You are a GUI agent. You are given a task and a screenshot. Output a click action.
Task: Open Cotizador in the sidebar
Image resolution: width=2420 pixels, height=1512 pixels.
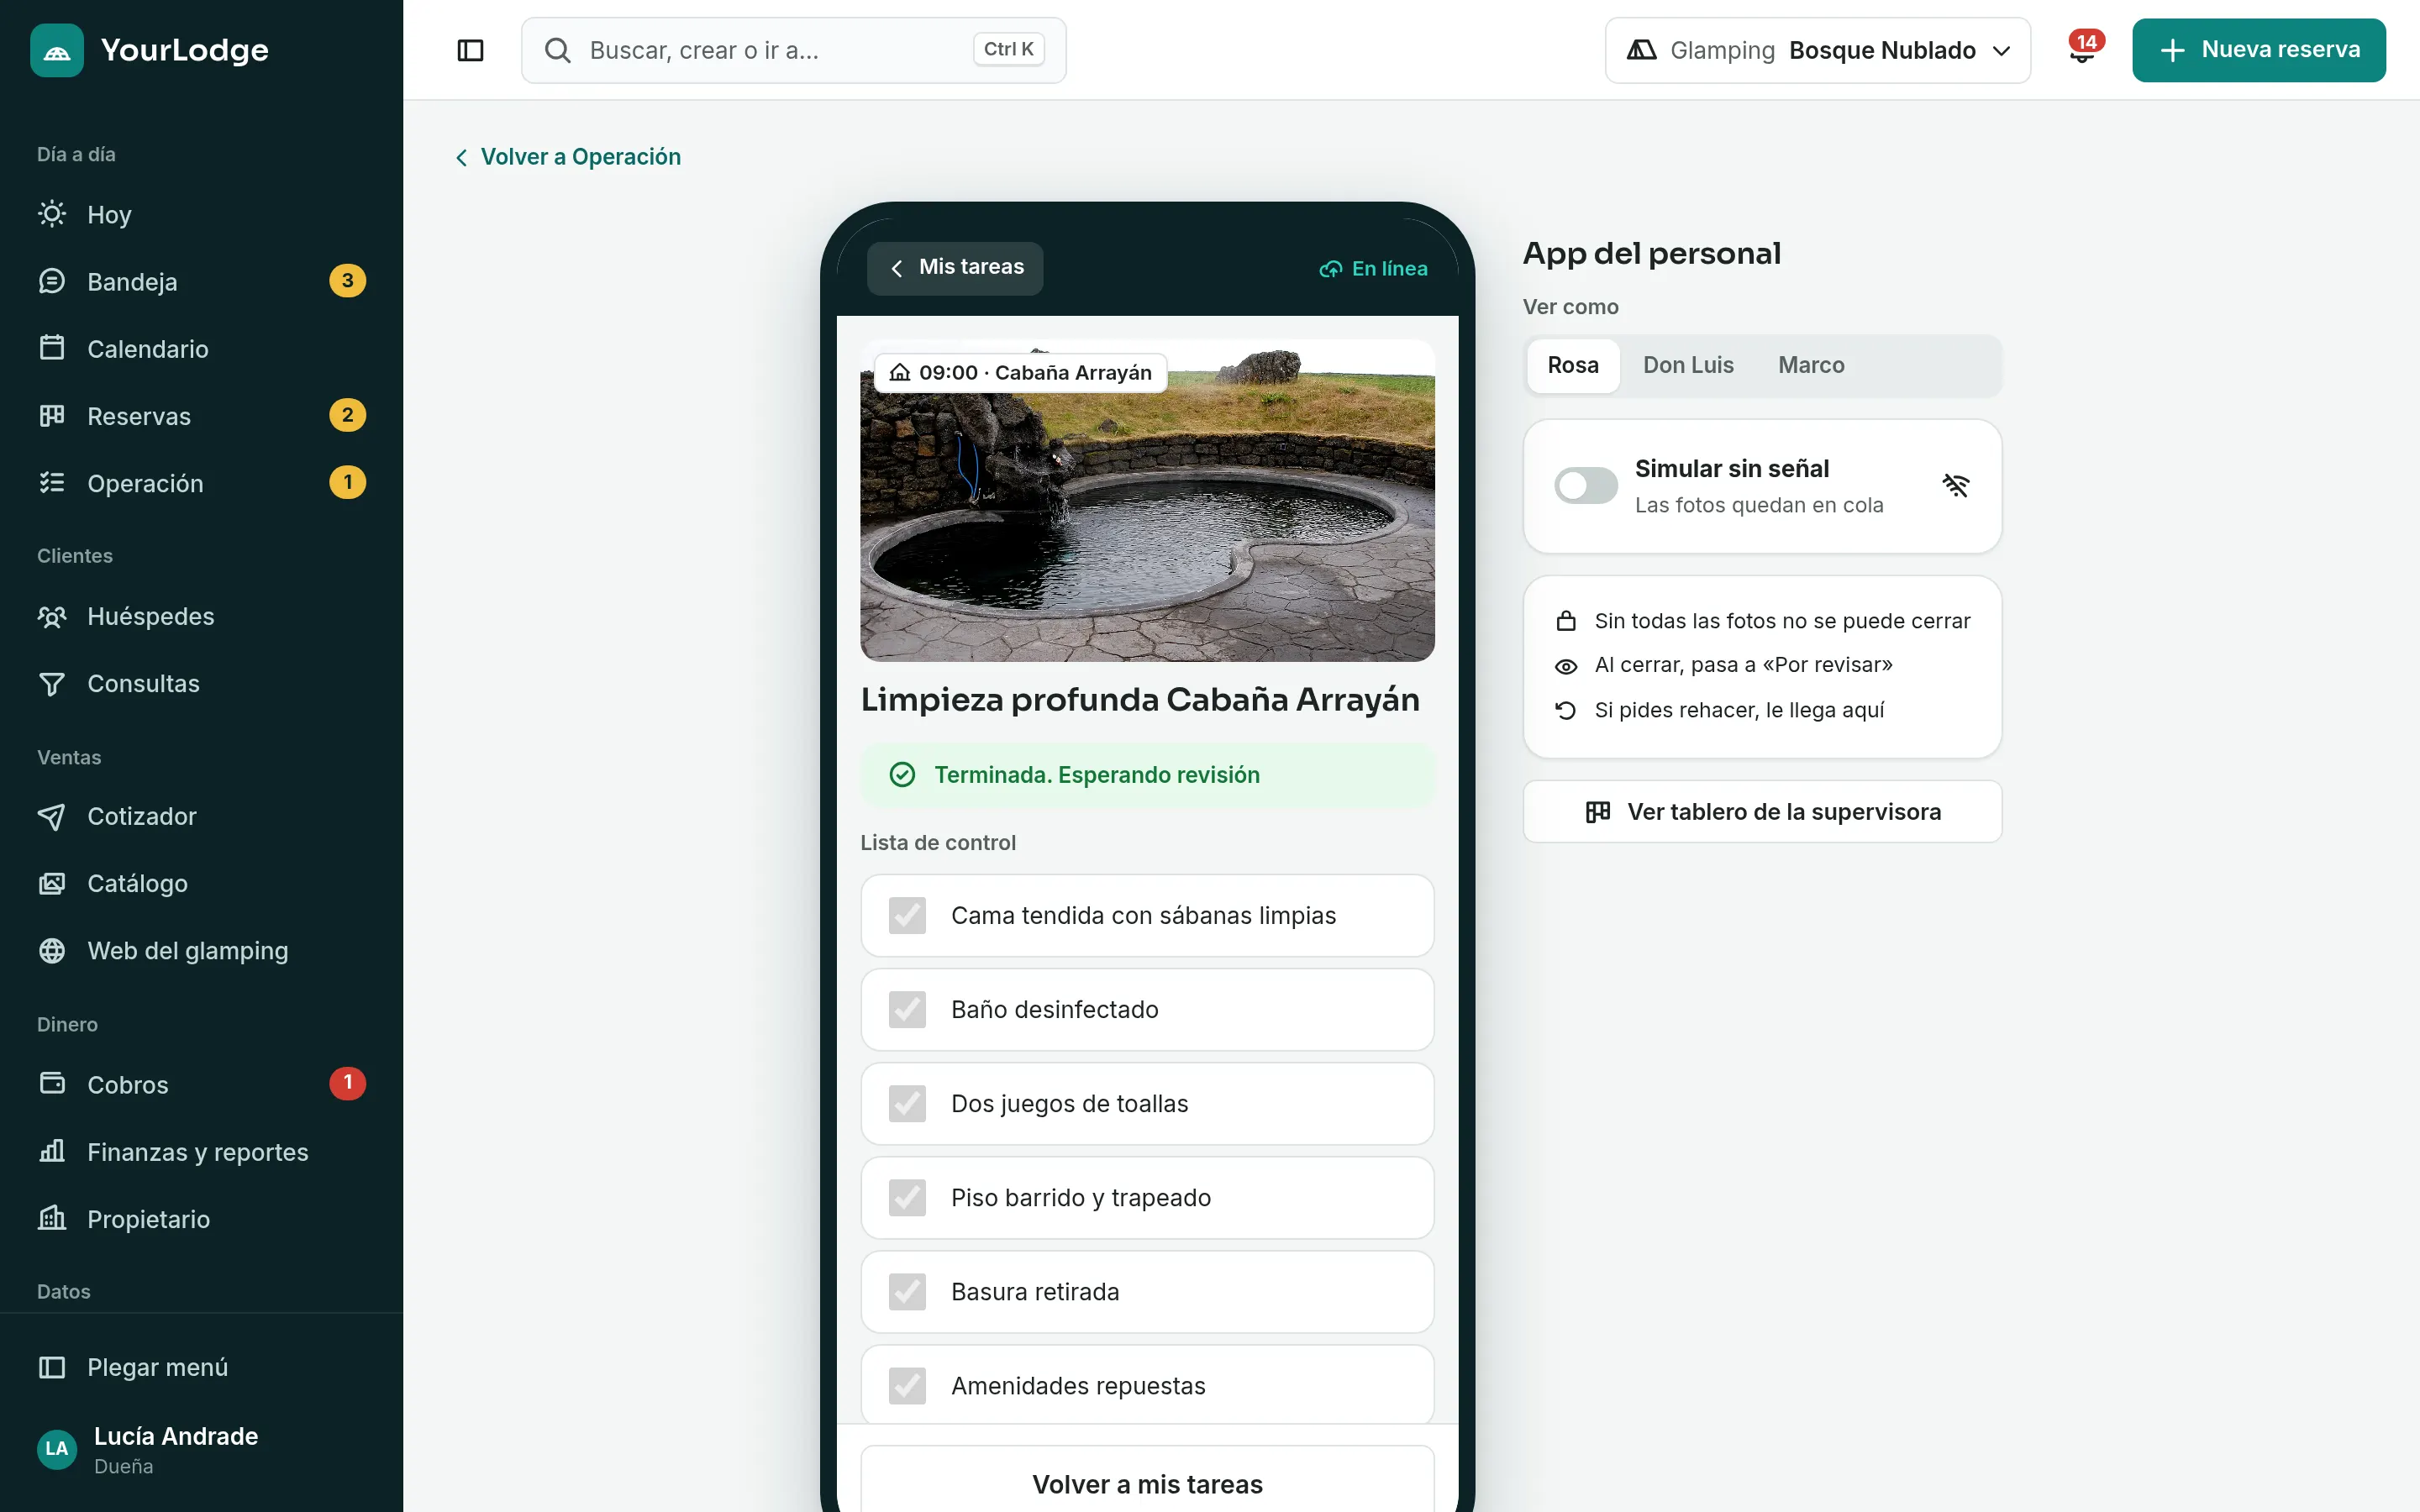tap(201, 816)
